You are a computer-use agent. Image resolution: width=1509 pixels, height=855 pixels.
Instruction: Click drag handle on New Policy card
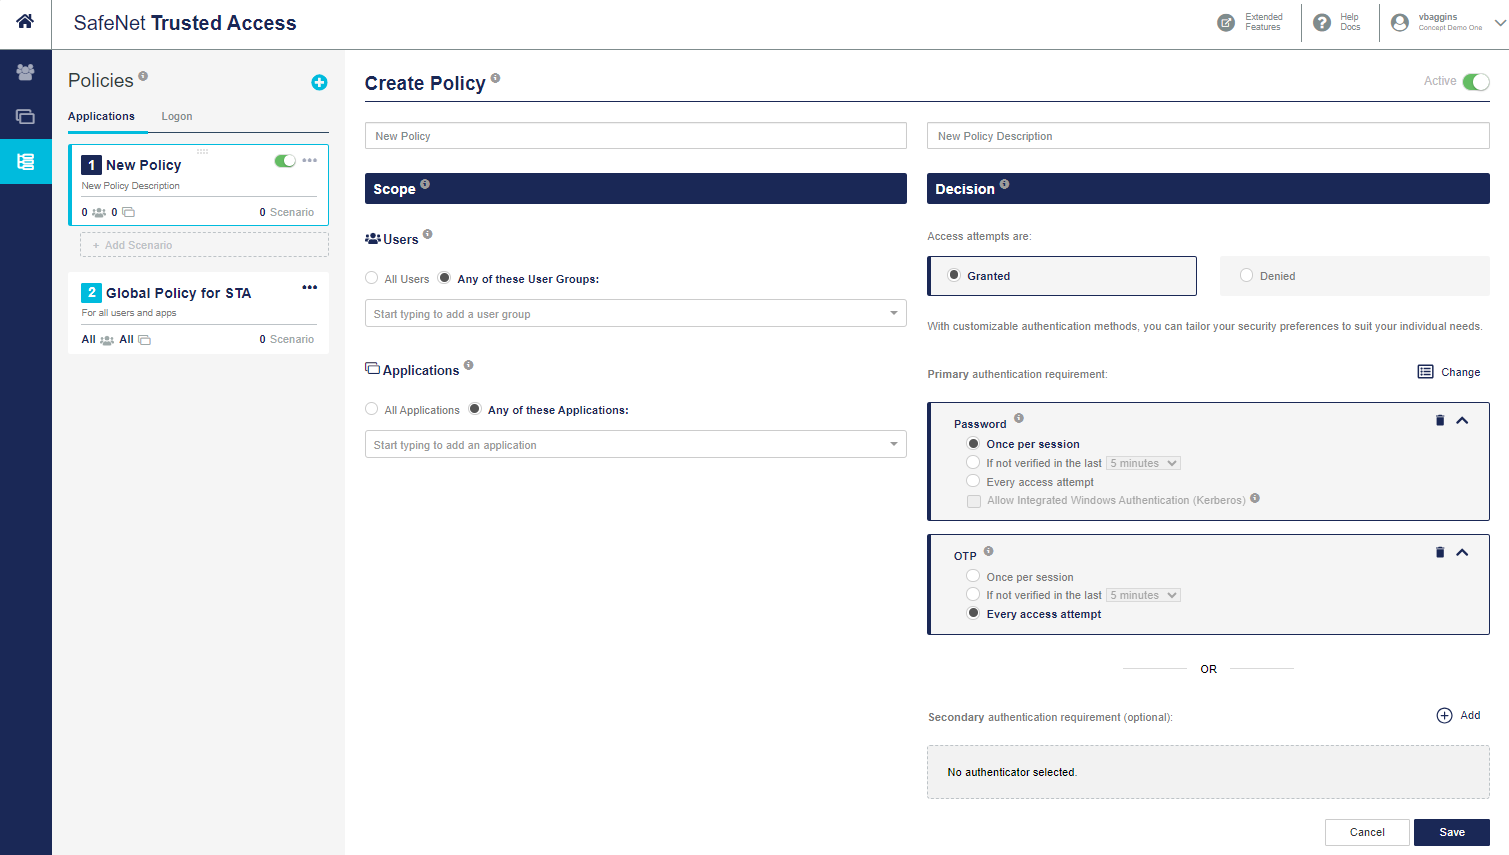coord(202,151)
